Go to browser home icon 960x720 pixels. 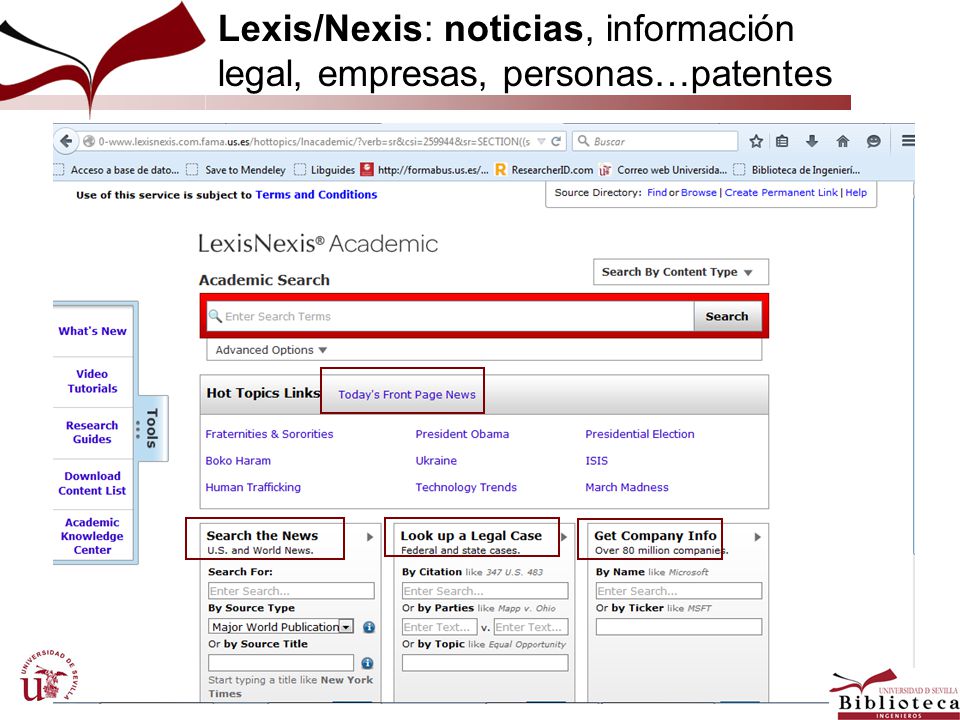[843, 141]
